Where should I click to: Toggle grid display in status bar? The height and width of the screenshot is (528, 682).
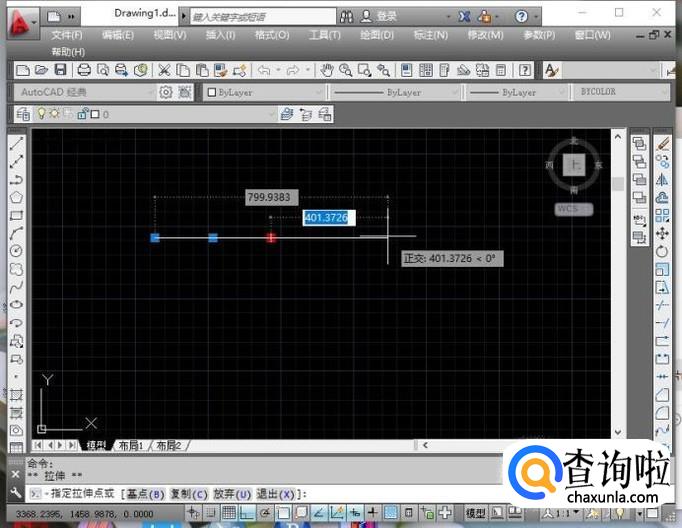(x=229, y=513)
